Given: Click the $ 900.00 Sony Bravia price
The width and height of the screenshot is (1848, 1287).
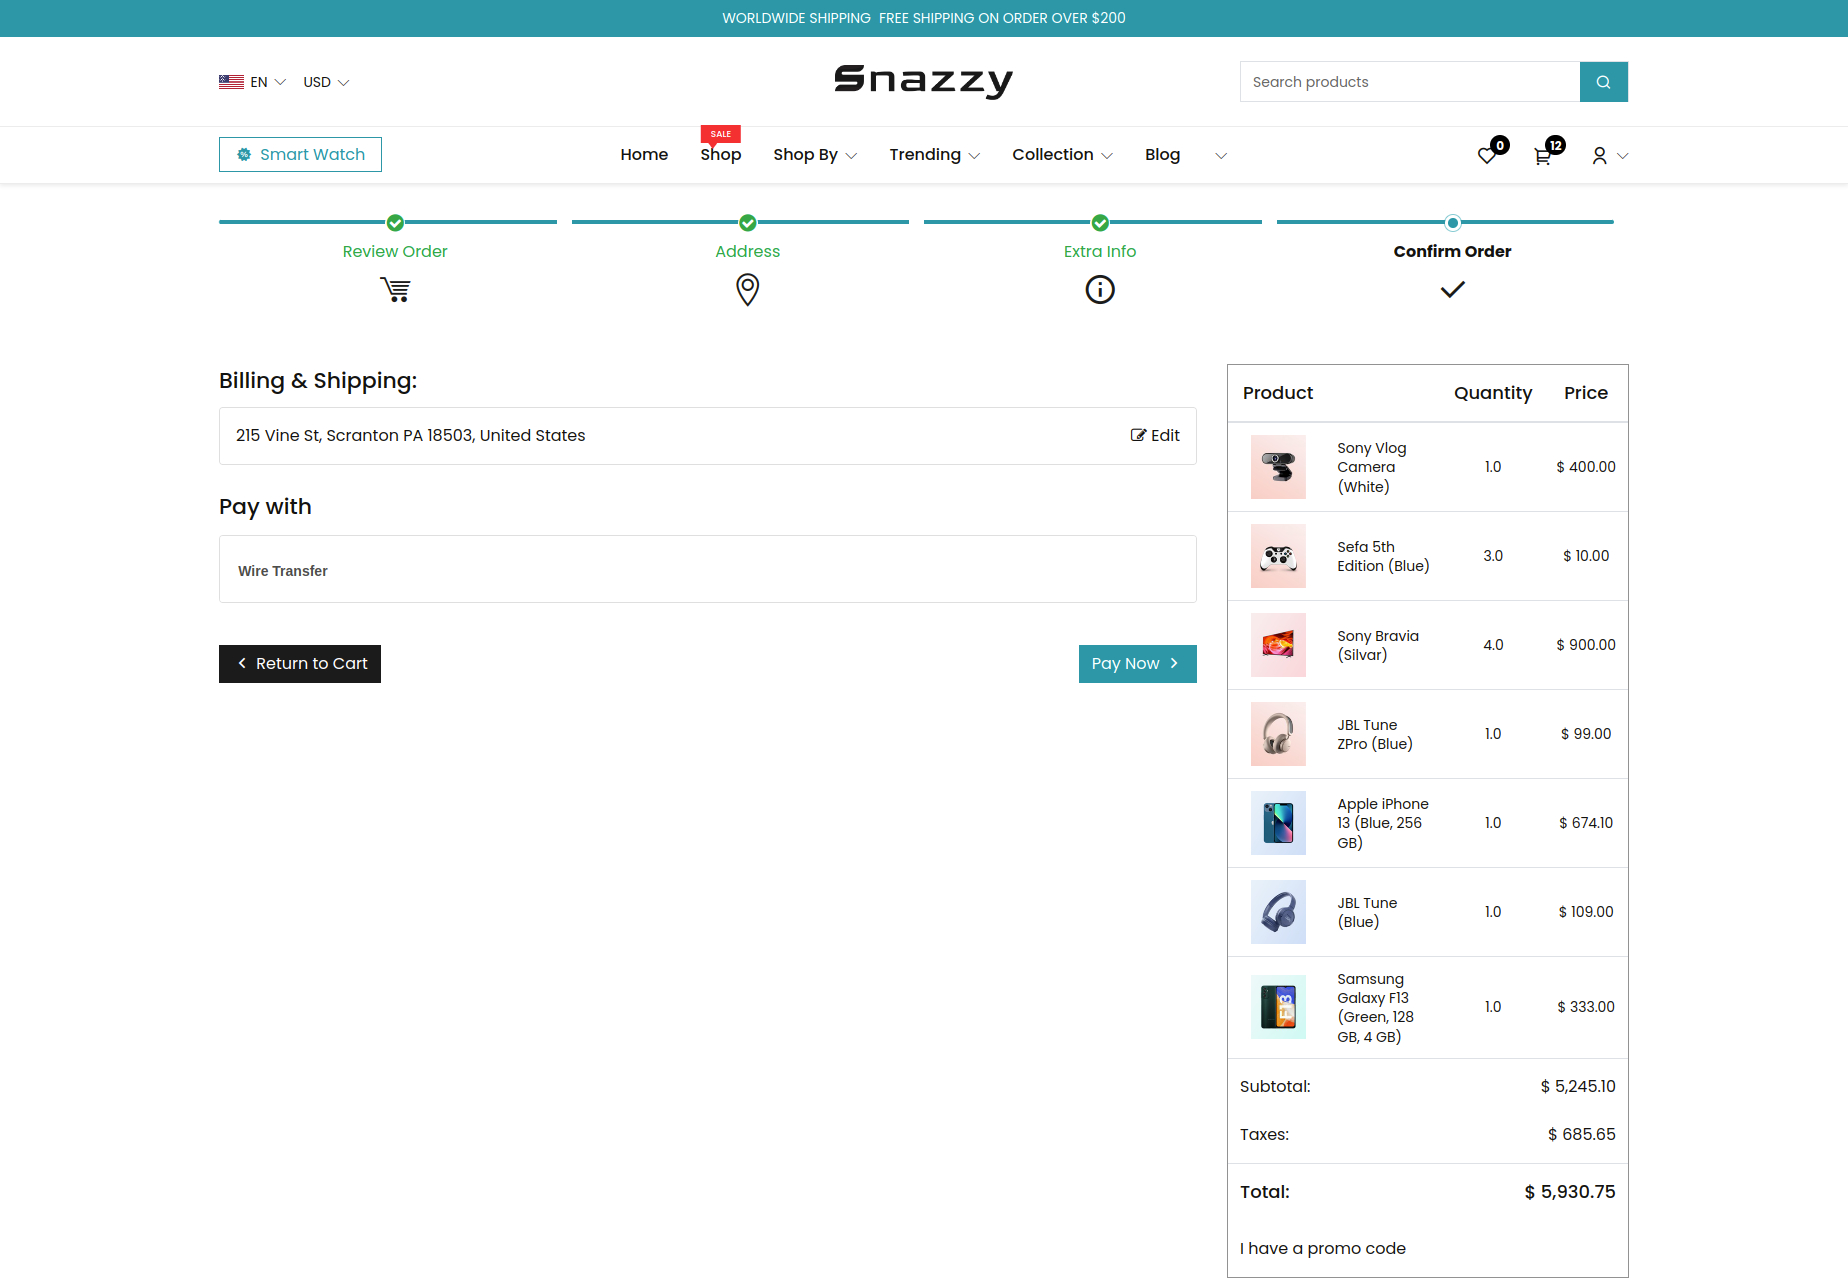Looking at the screenshot, I should pos(1586,645).
